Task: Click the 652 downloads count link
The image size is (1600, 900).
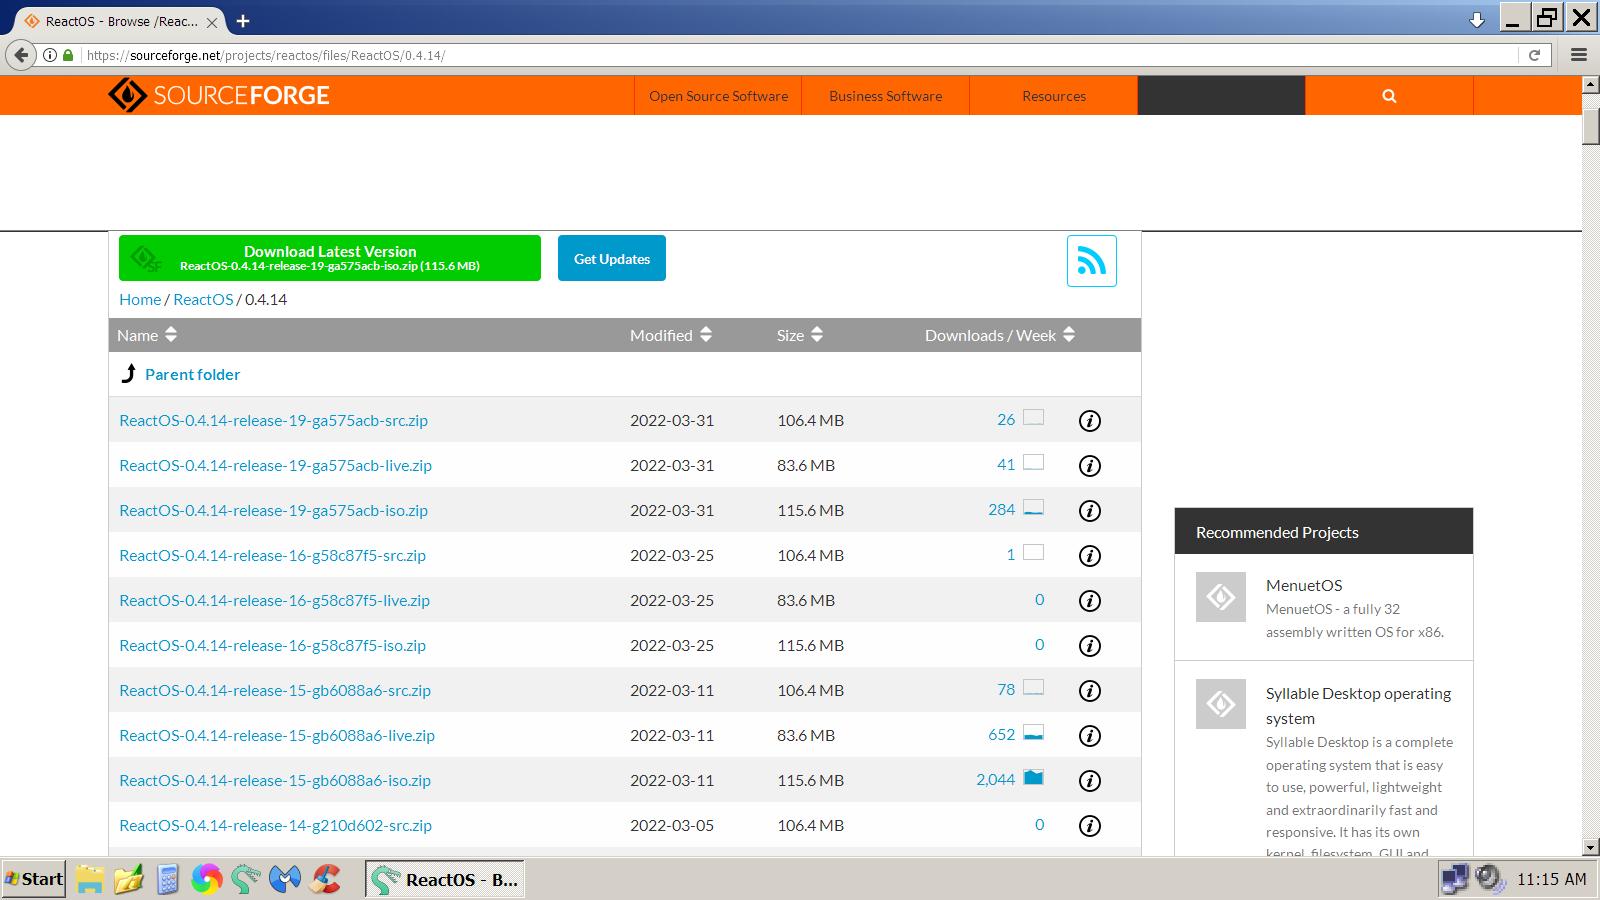Action: [1001, 734]
